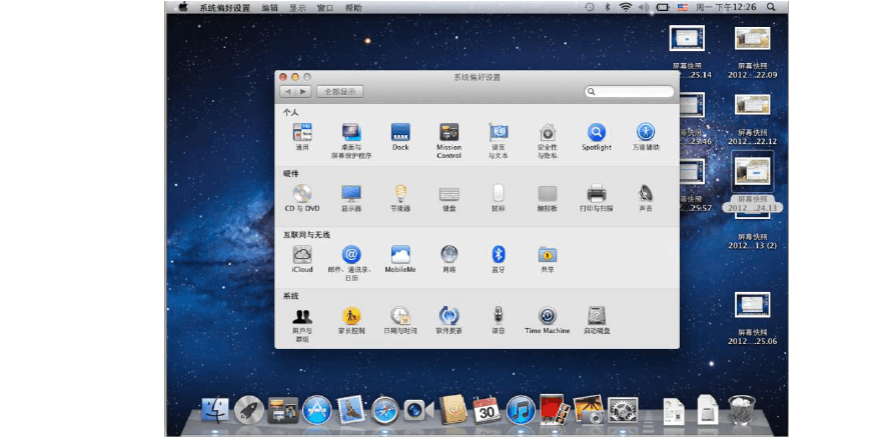The height and width of the screenshot is (437, 893).
Task: Open the 窗口 (Window) menu
Action: [325, 8]
